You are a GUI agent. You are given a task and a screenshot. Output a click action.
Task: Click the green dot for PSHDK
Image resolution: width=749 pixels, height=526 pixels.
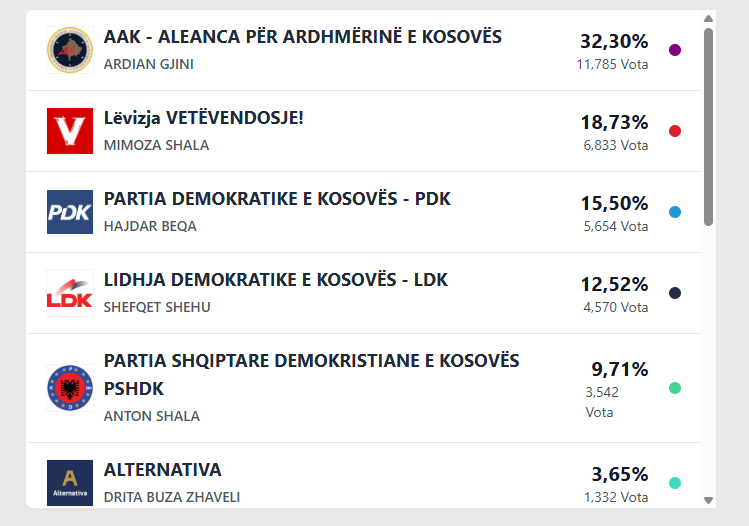pos(675,388)
